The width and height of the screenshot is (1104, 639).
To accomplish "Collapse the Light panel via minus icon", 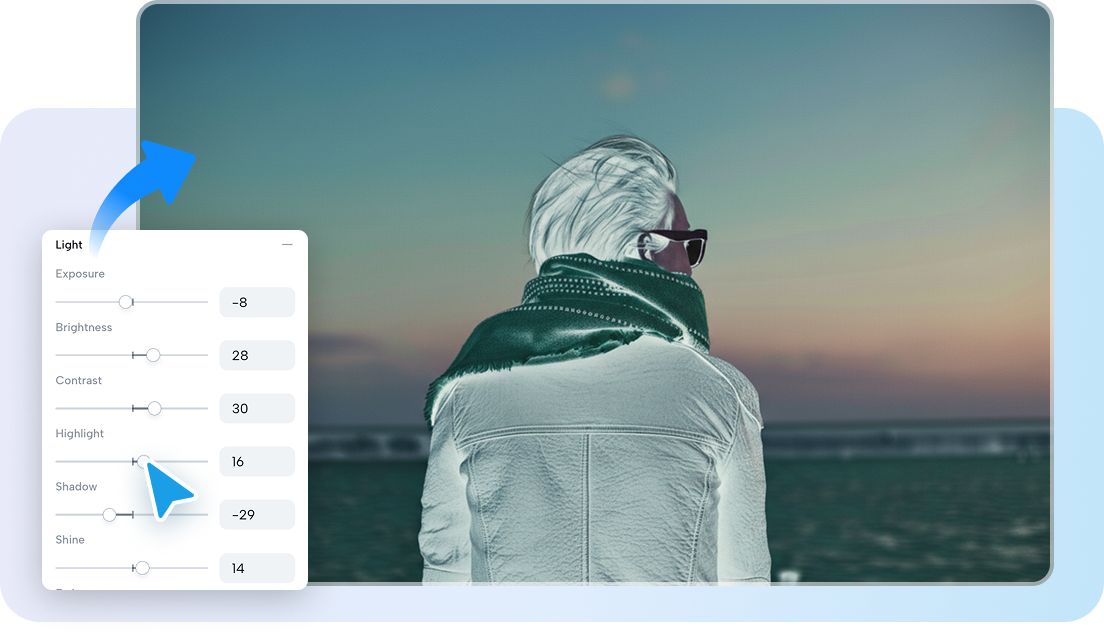I will click(x=287, y=242).
